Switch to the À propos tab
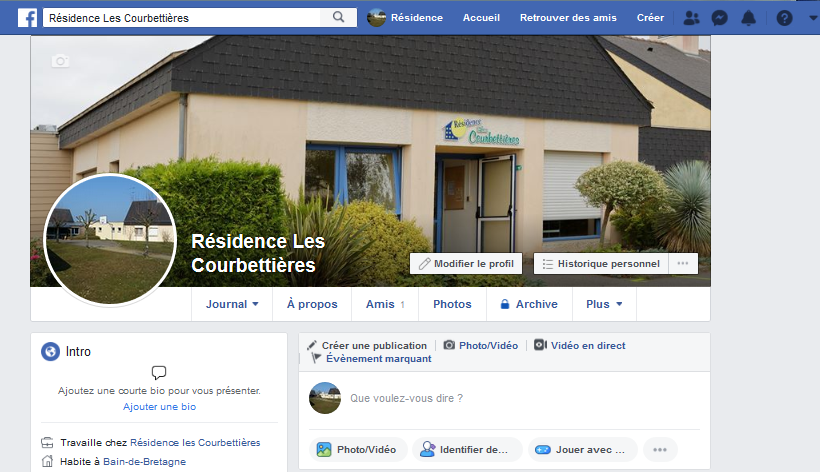820x472 pixels. [312, 304]
